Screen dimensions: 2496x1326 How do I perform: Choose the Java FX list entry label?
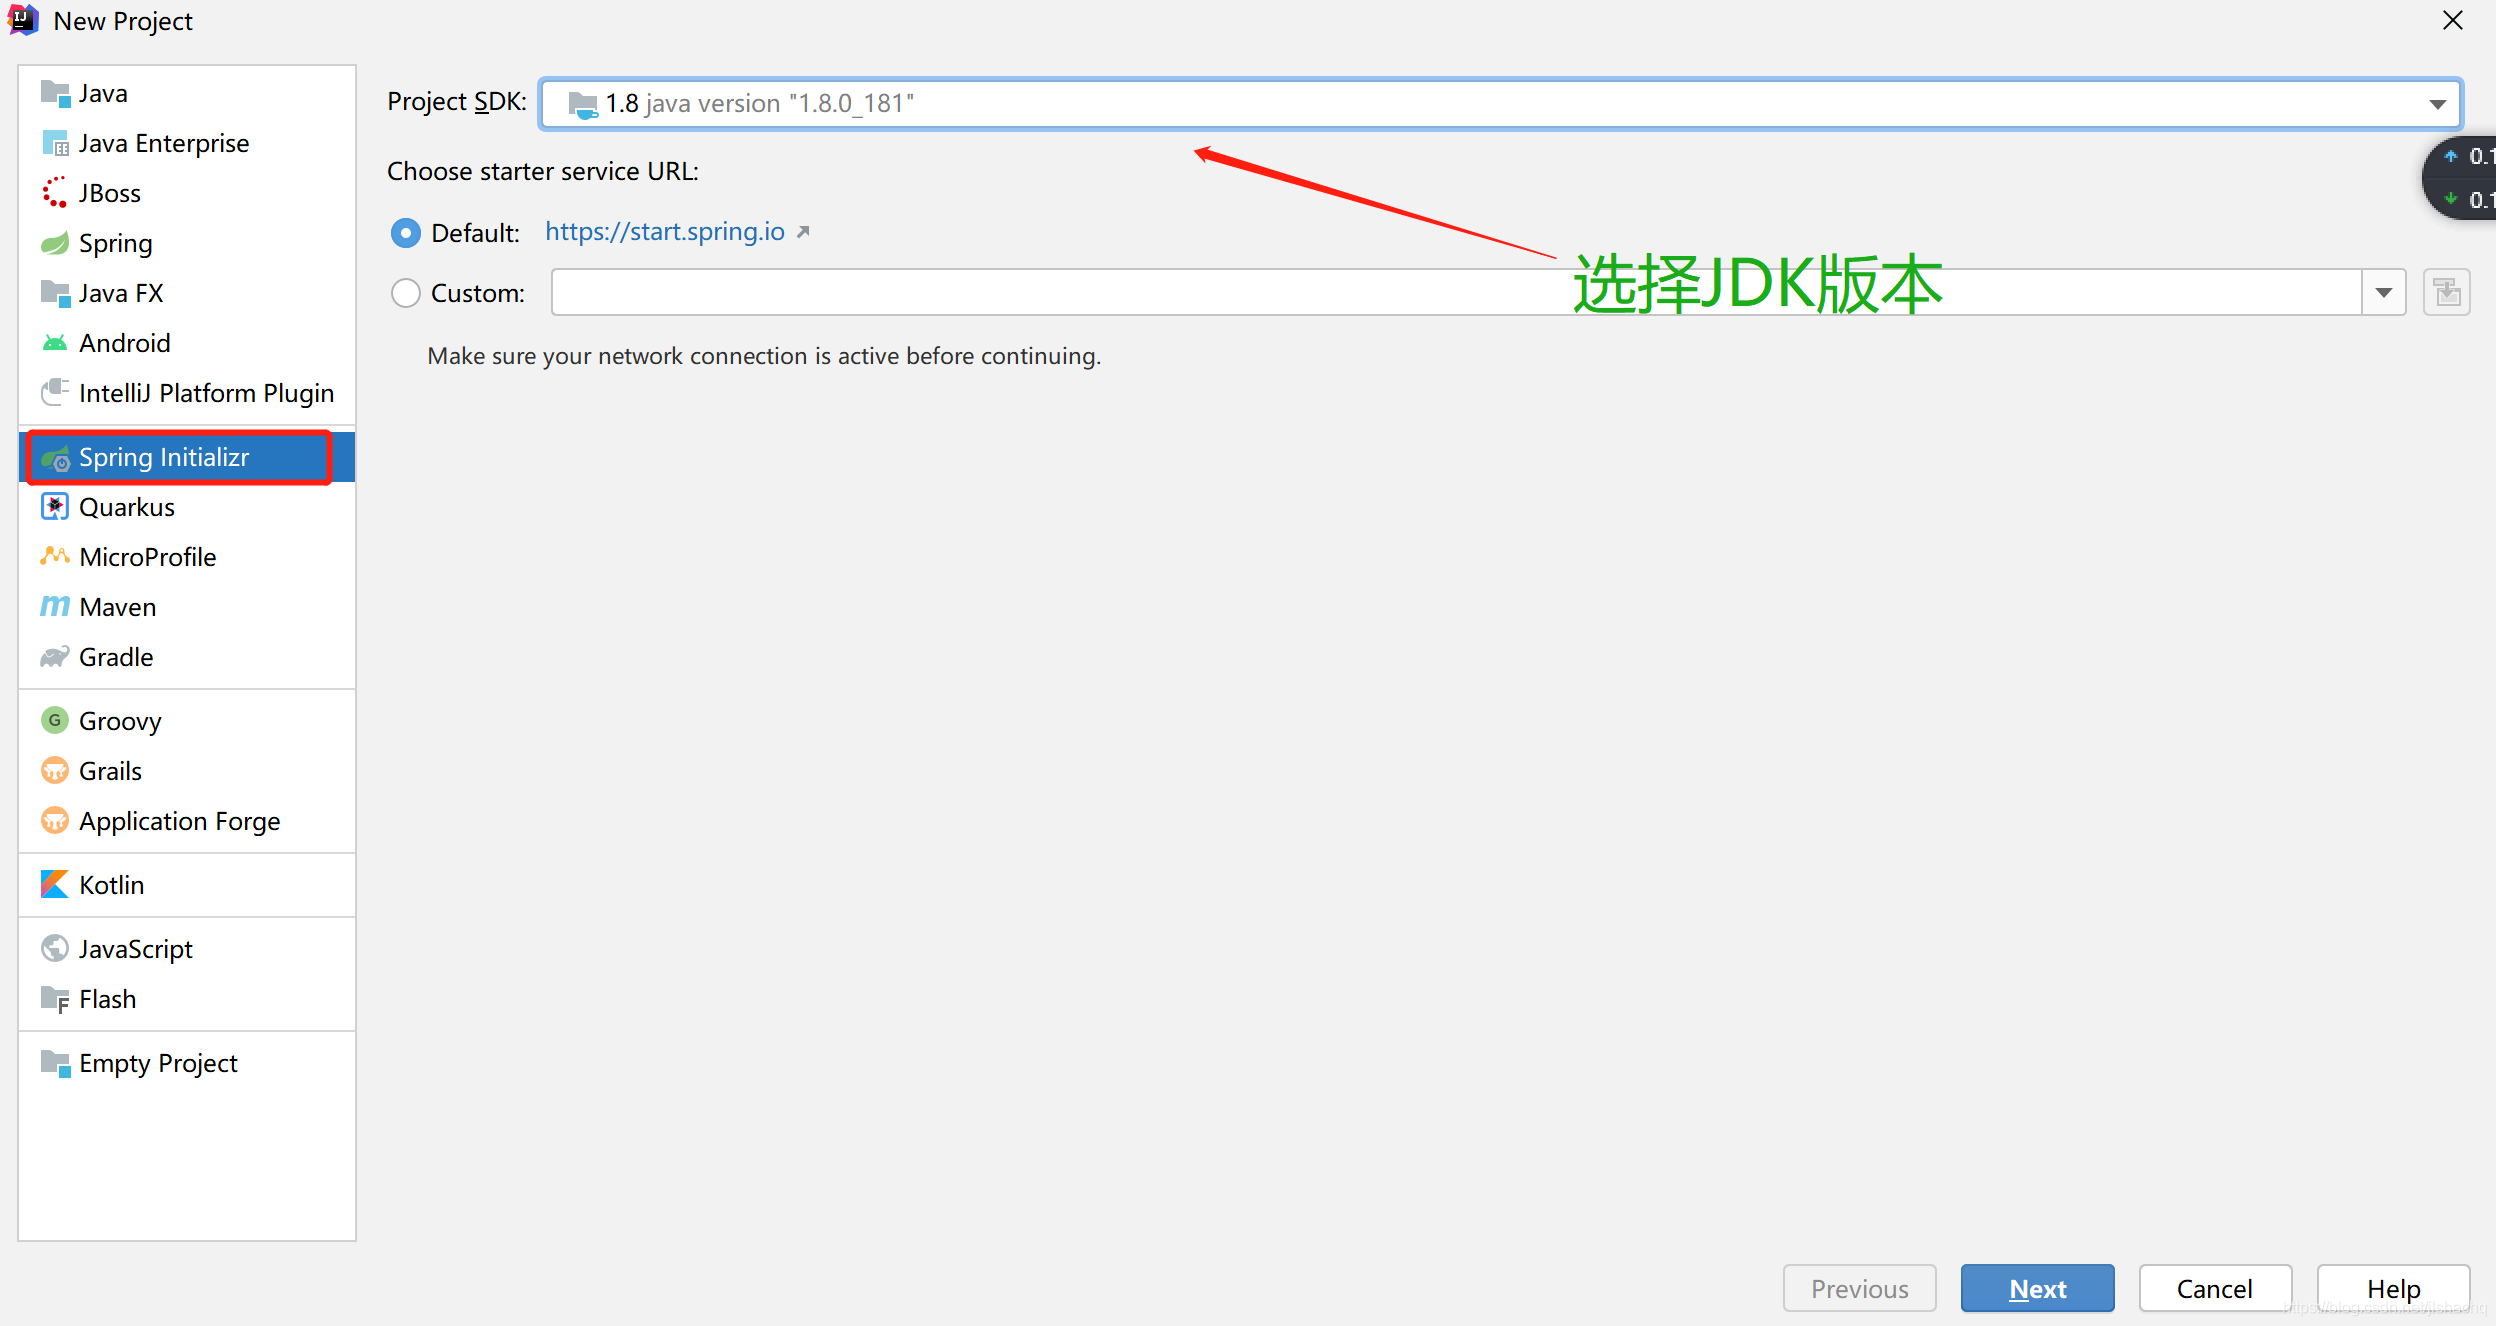pos(121,293)
